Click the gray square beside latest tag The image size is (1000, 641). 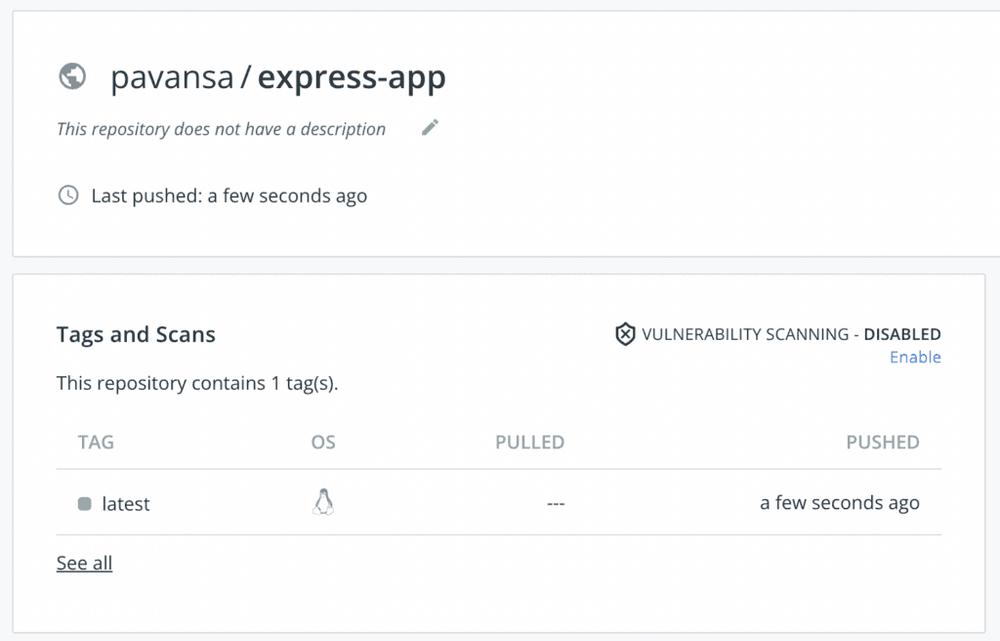tap(84, 504)
